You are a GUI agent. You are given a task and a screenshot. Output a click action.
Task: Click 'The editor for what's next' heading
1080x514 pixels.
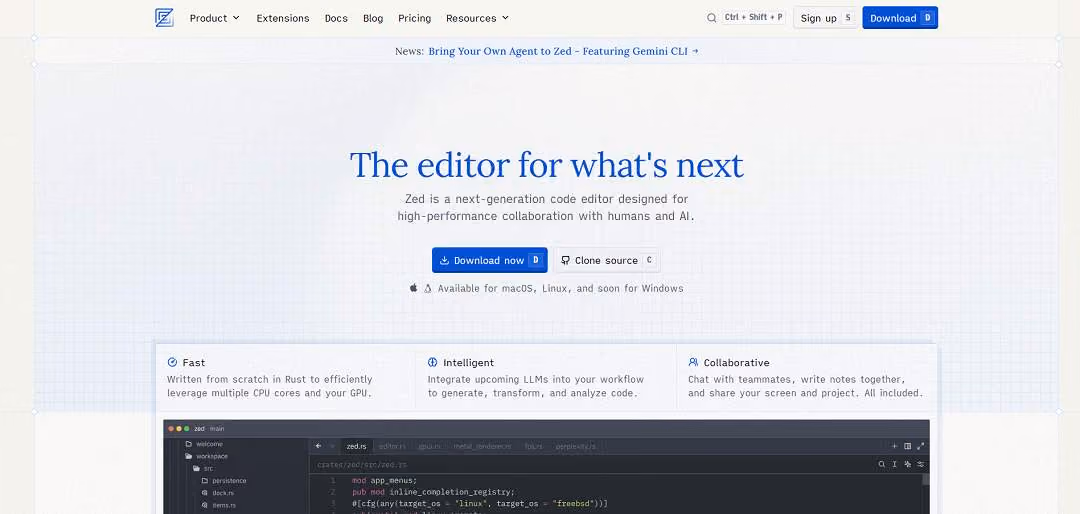point(547,165)
